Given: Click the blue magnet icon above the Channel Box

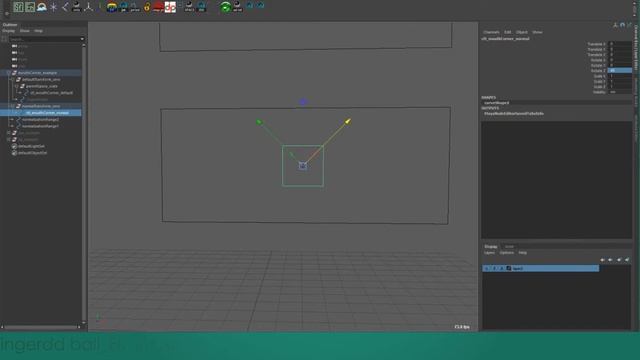Looking at the screenshot, I should coord(622,25).
